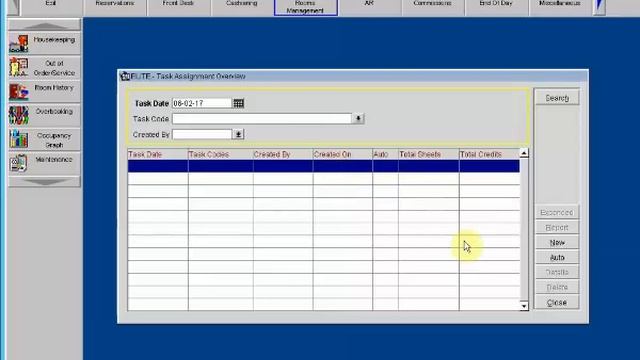Click the Created By column header
This screenshot has width=640, height=360.
click(x=283, y=154)
